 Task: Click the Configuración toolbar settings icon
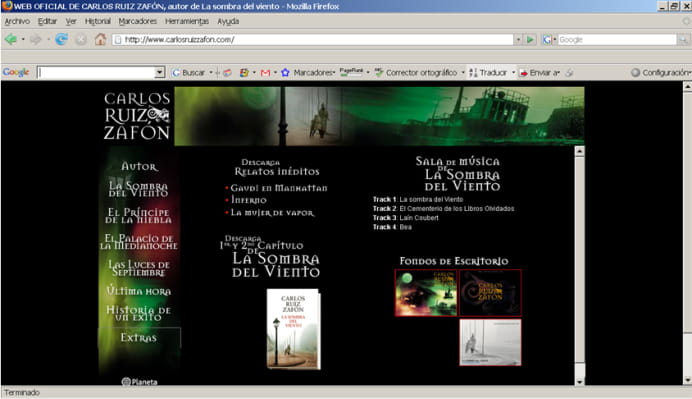(x=636, y=73)
